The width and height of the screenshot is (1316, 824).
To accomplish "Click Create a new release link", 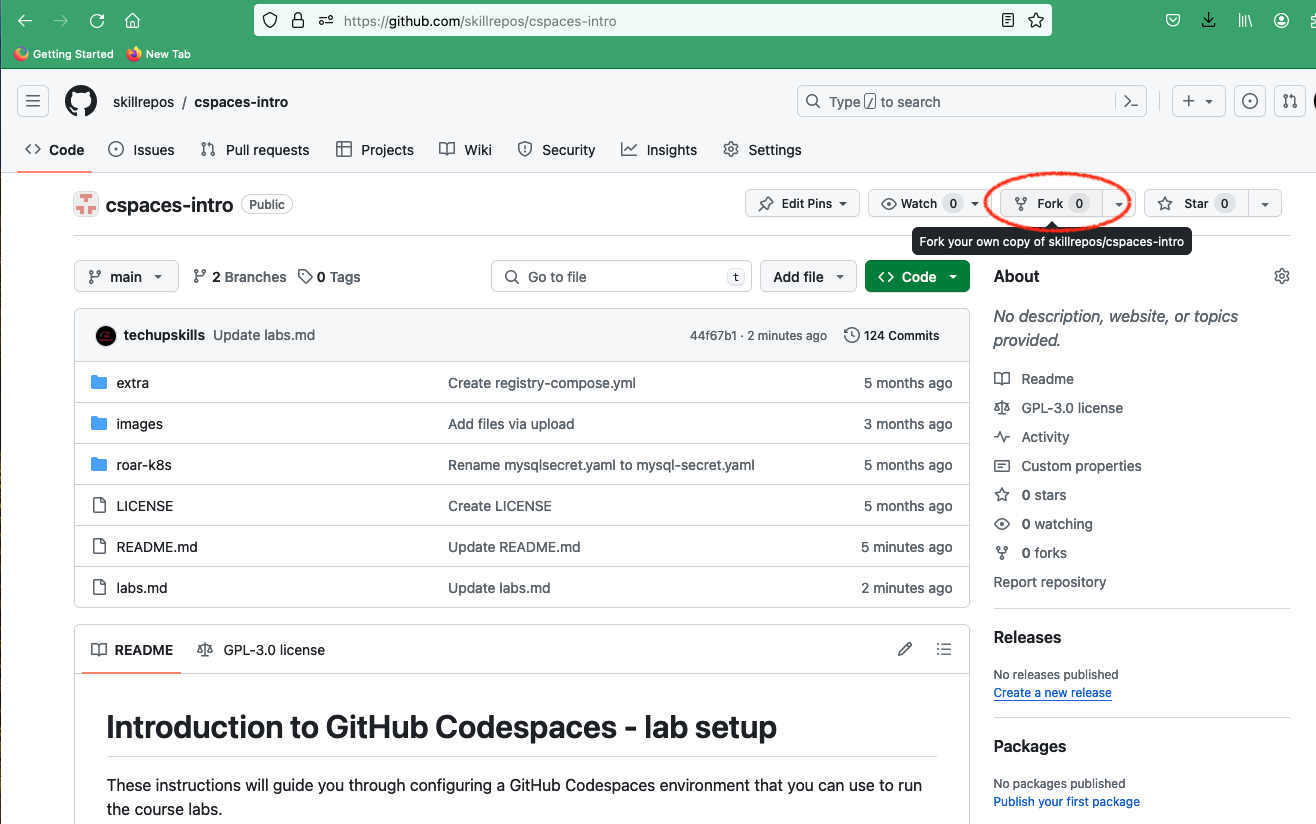I will [x=1052, y=693].
